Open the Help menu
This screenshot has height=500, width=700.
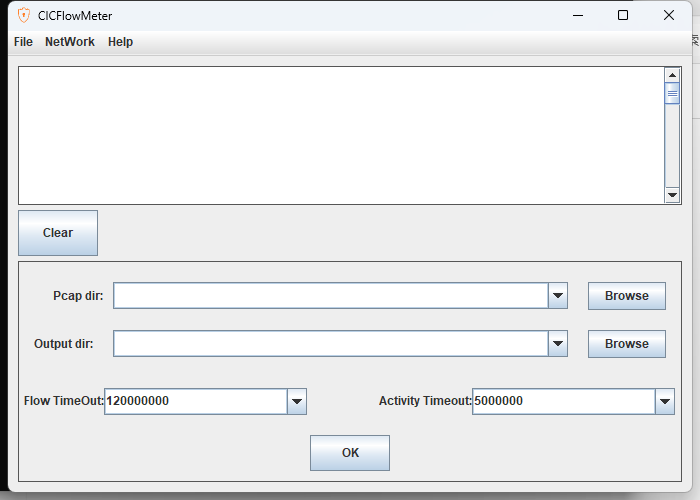tap(121, 42)
